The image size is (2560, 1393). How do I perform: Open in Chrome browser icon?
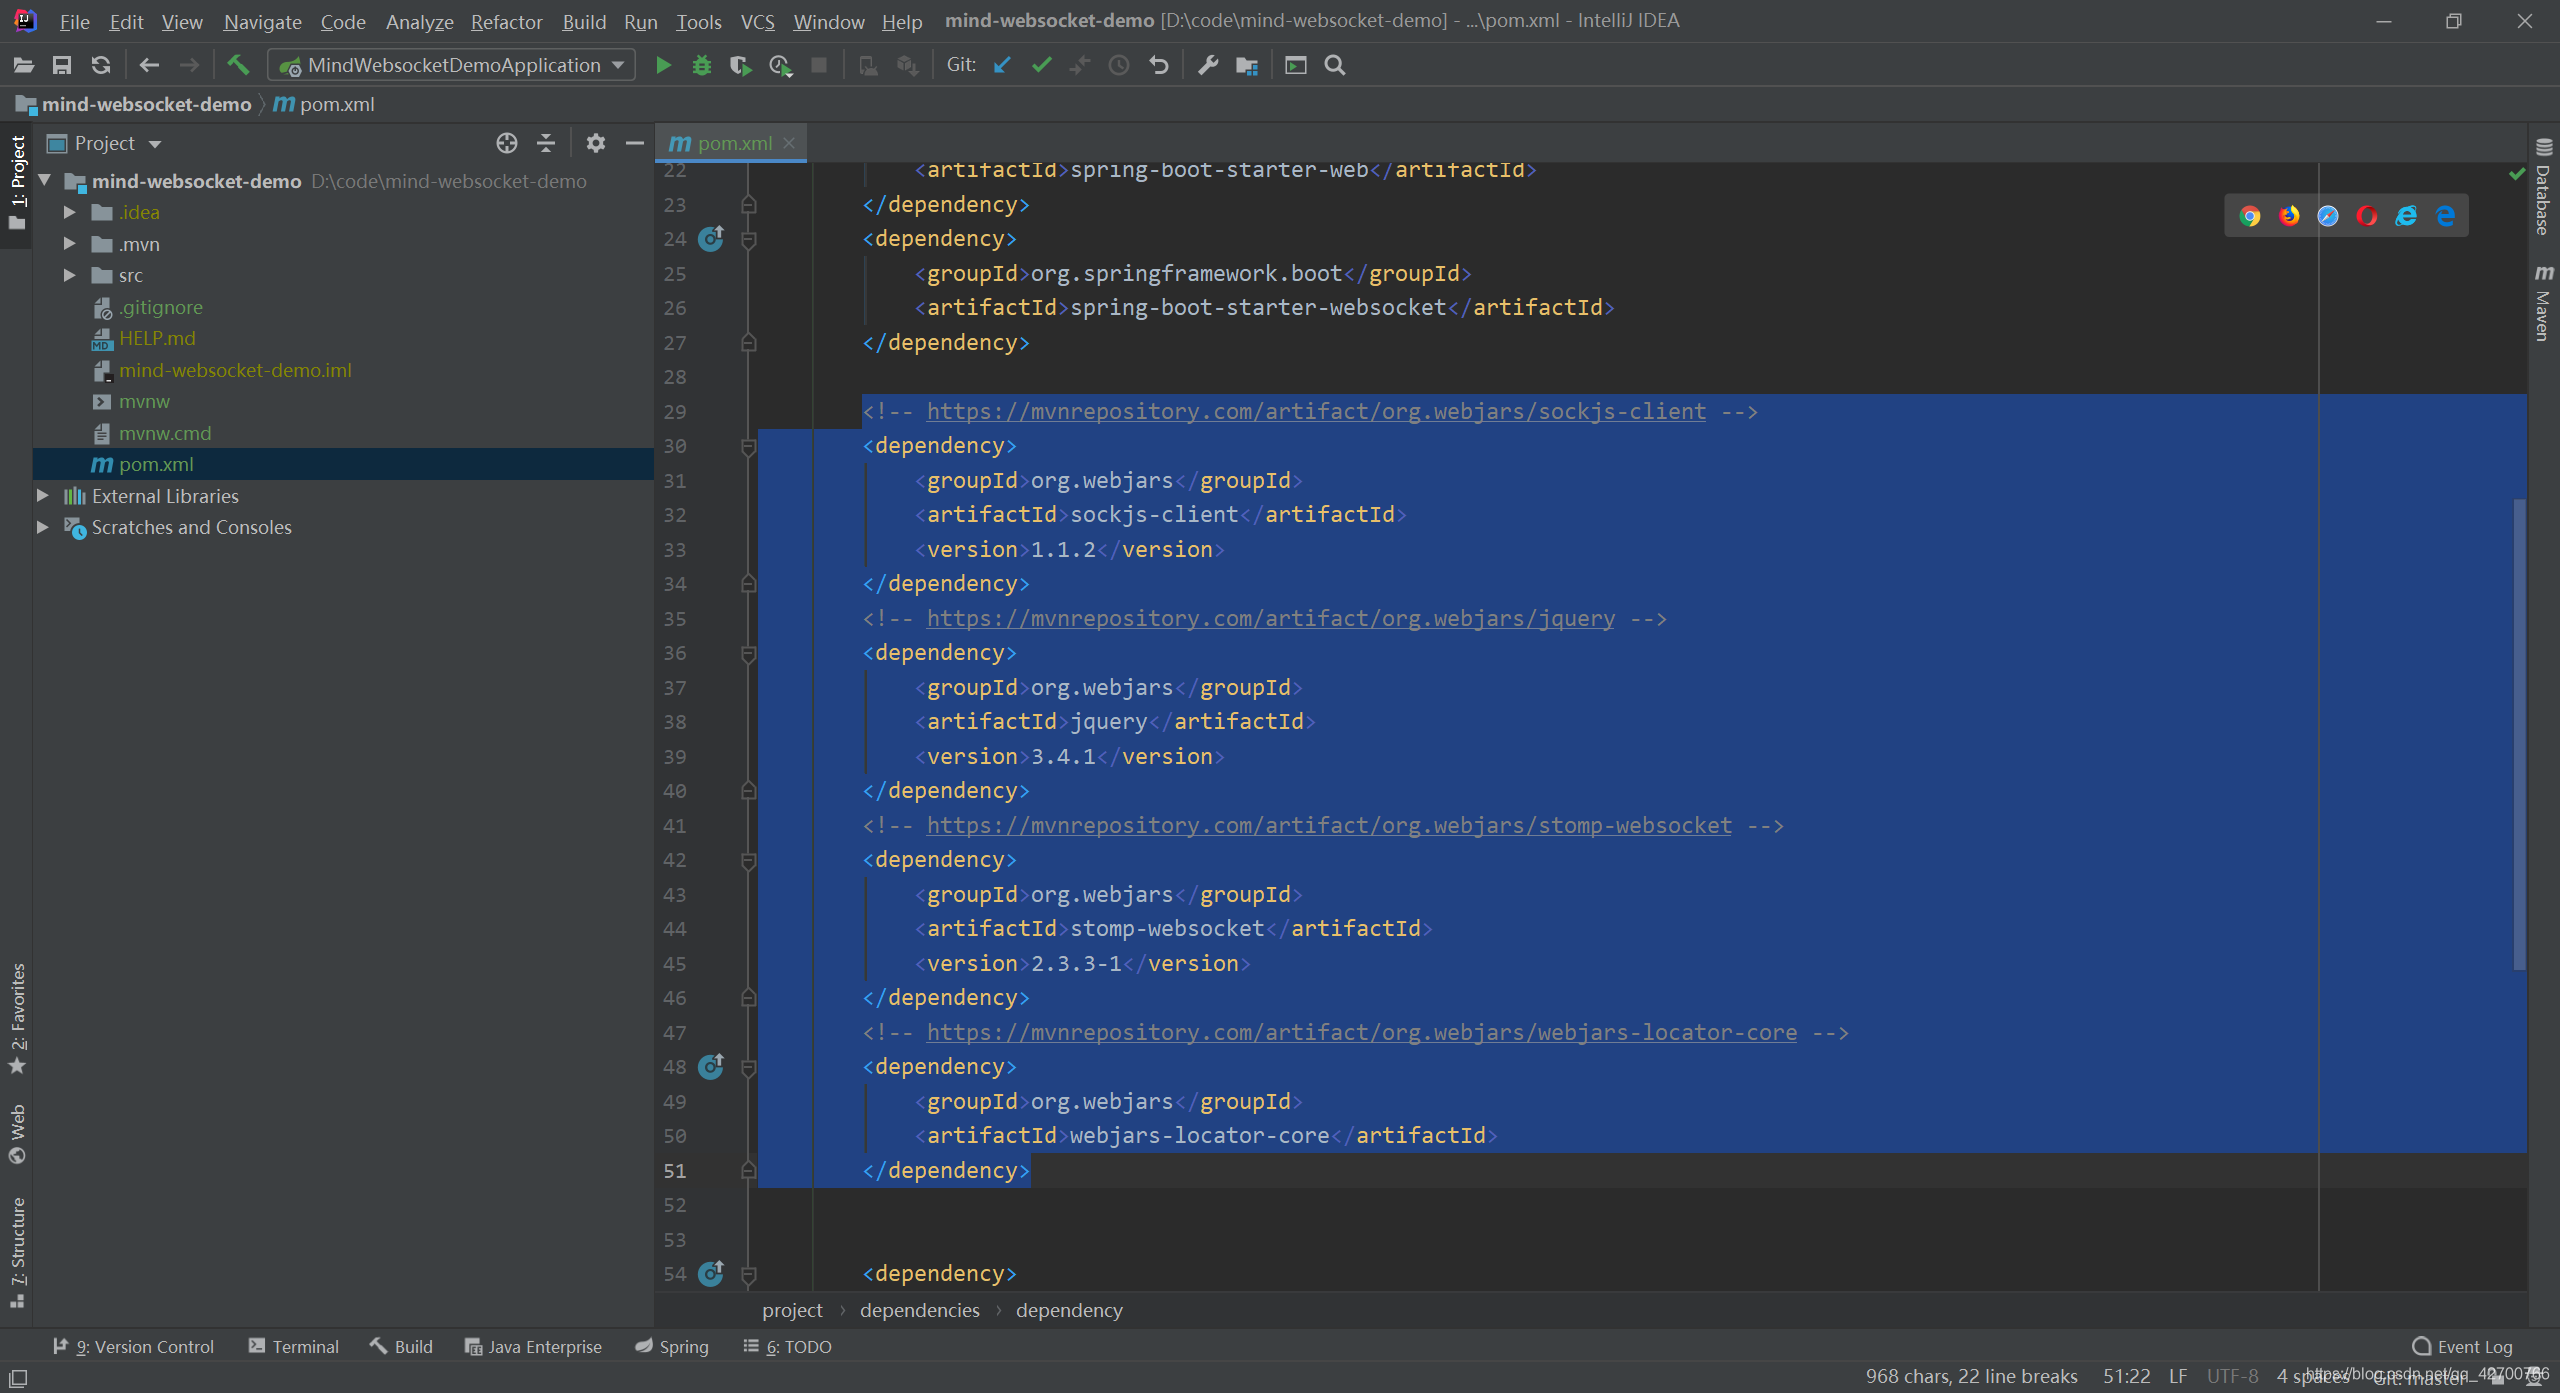point(2250,216)
